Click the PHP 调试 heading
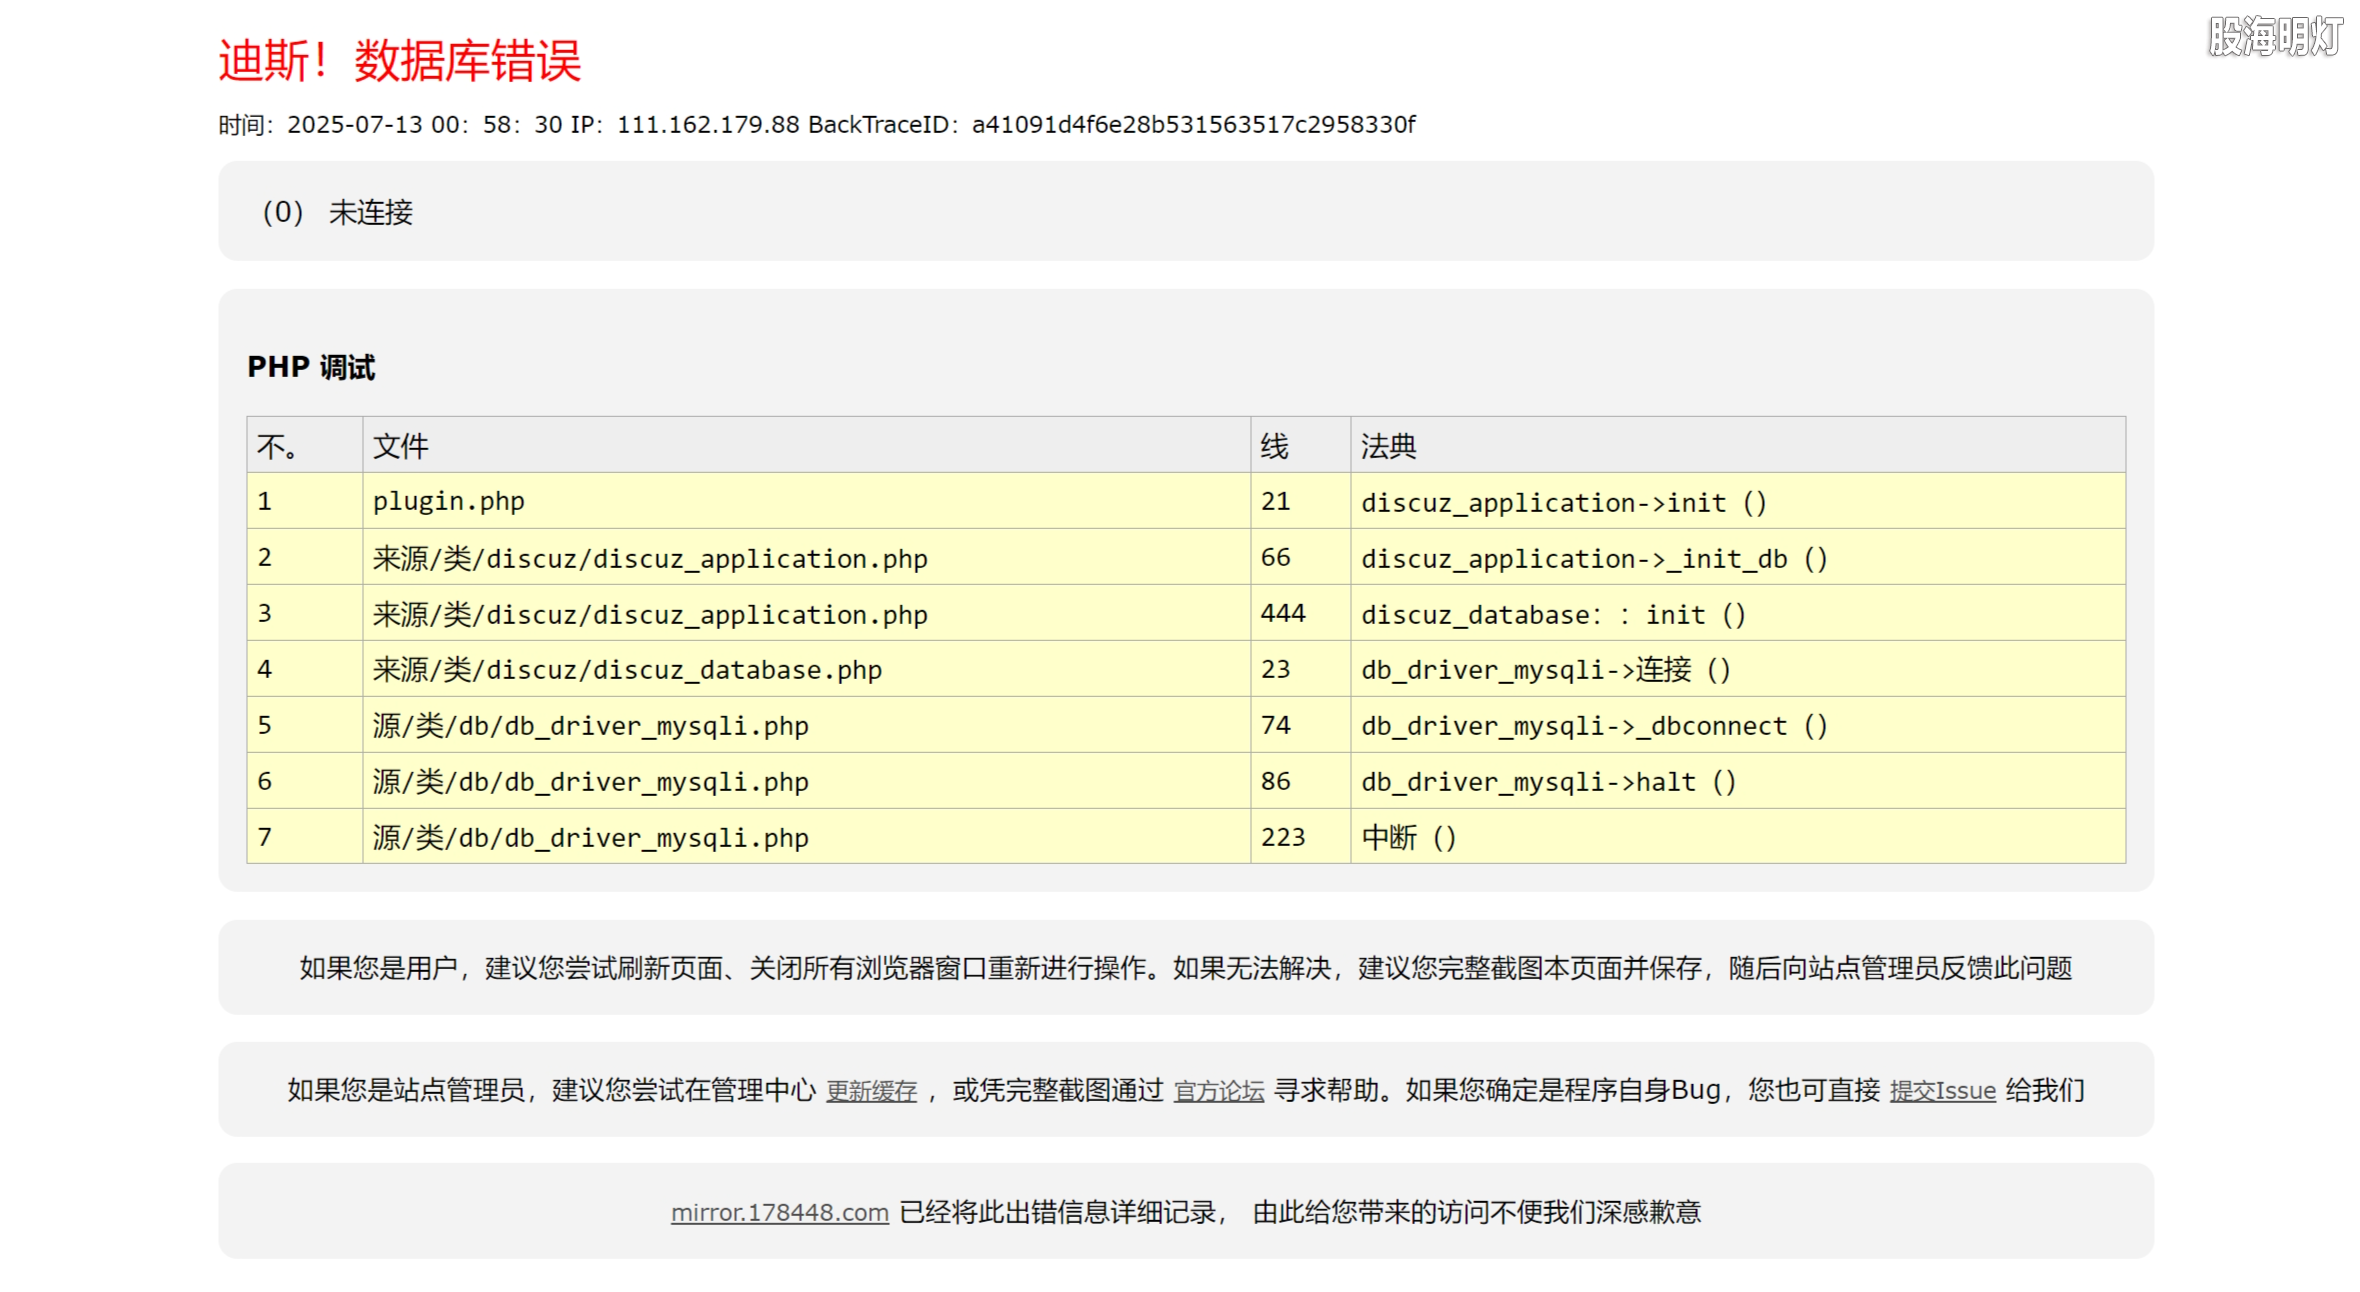This screenshot has height=1292, width=2360. pyautogui.click(x=311, y=367)
